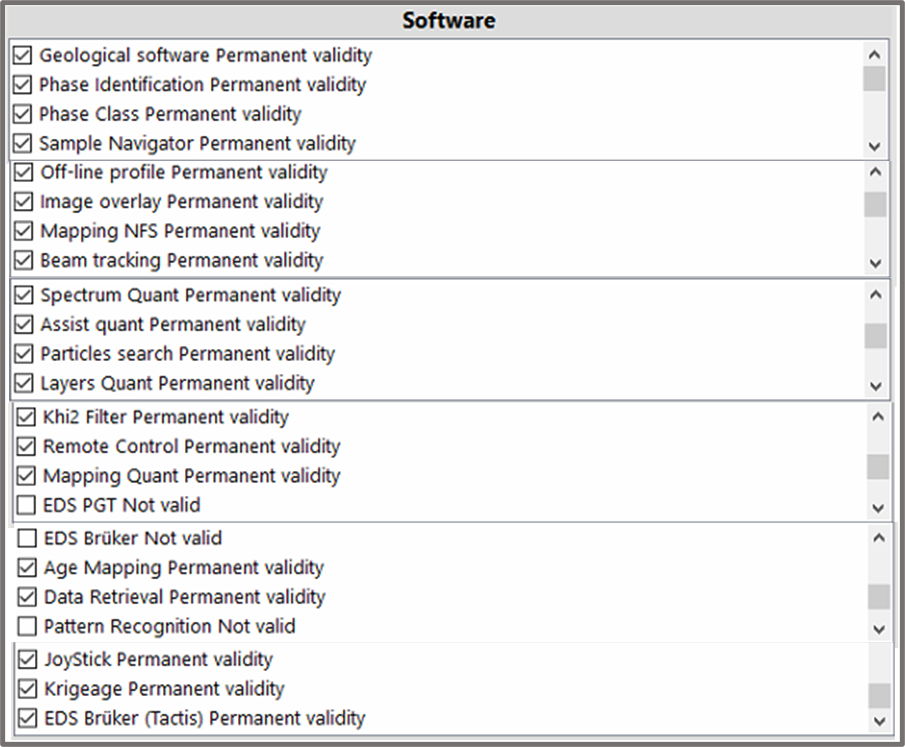Enable the EDS PGT checkbox
This screenshot has height=747, width=905.
click(27, 505)
